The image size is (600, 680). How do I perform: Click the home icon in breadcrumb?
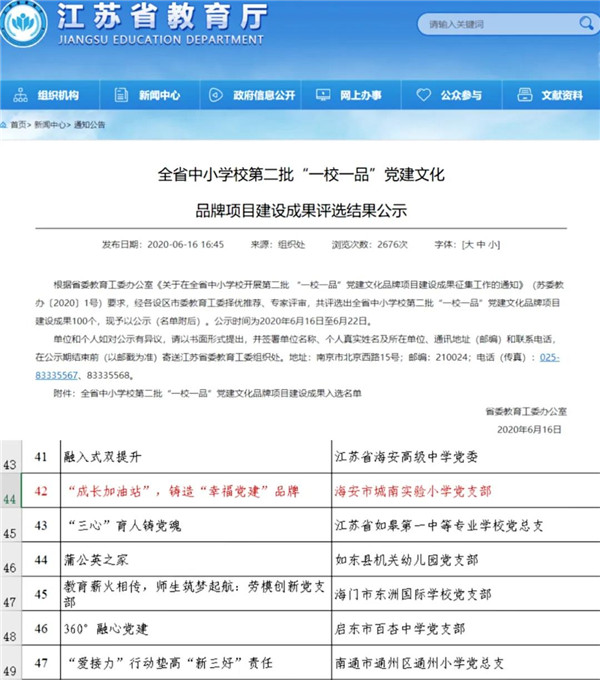coord(7,126)
